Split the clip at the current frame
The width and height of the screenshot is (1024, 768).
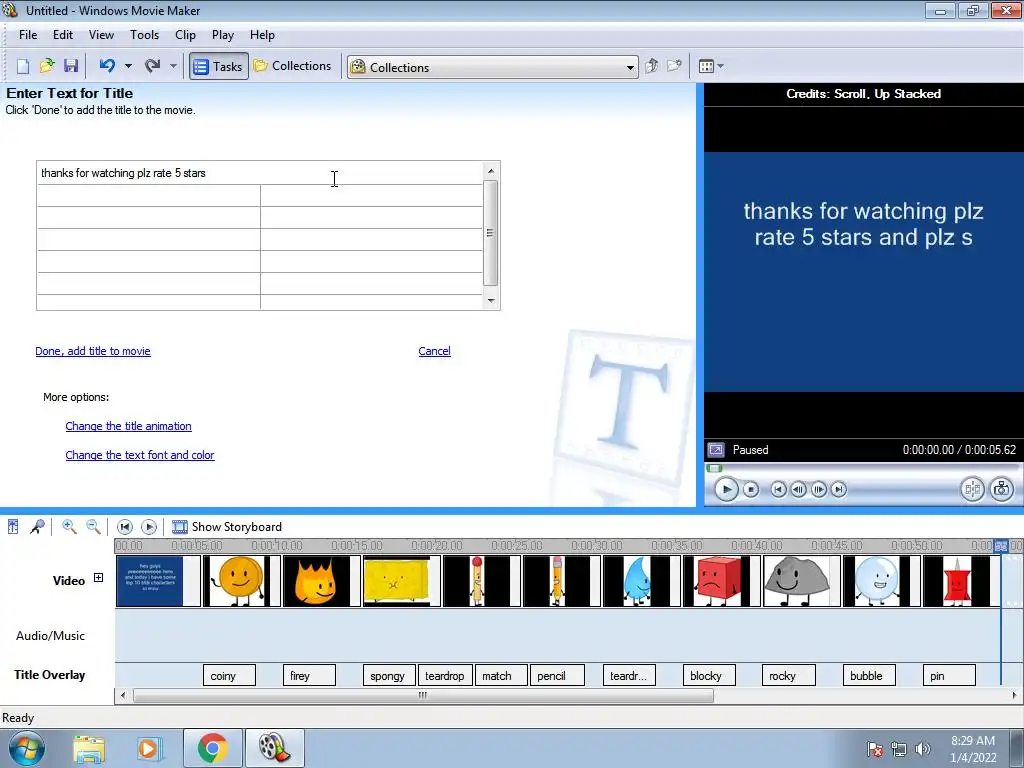point(972,489)
